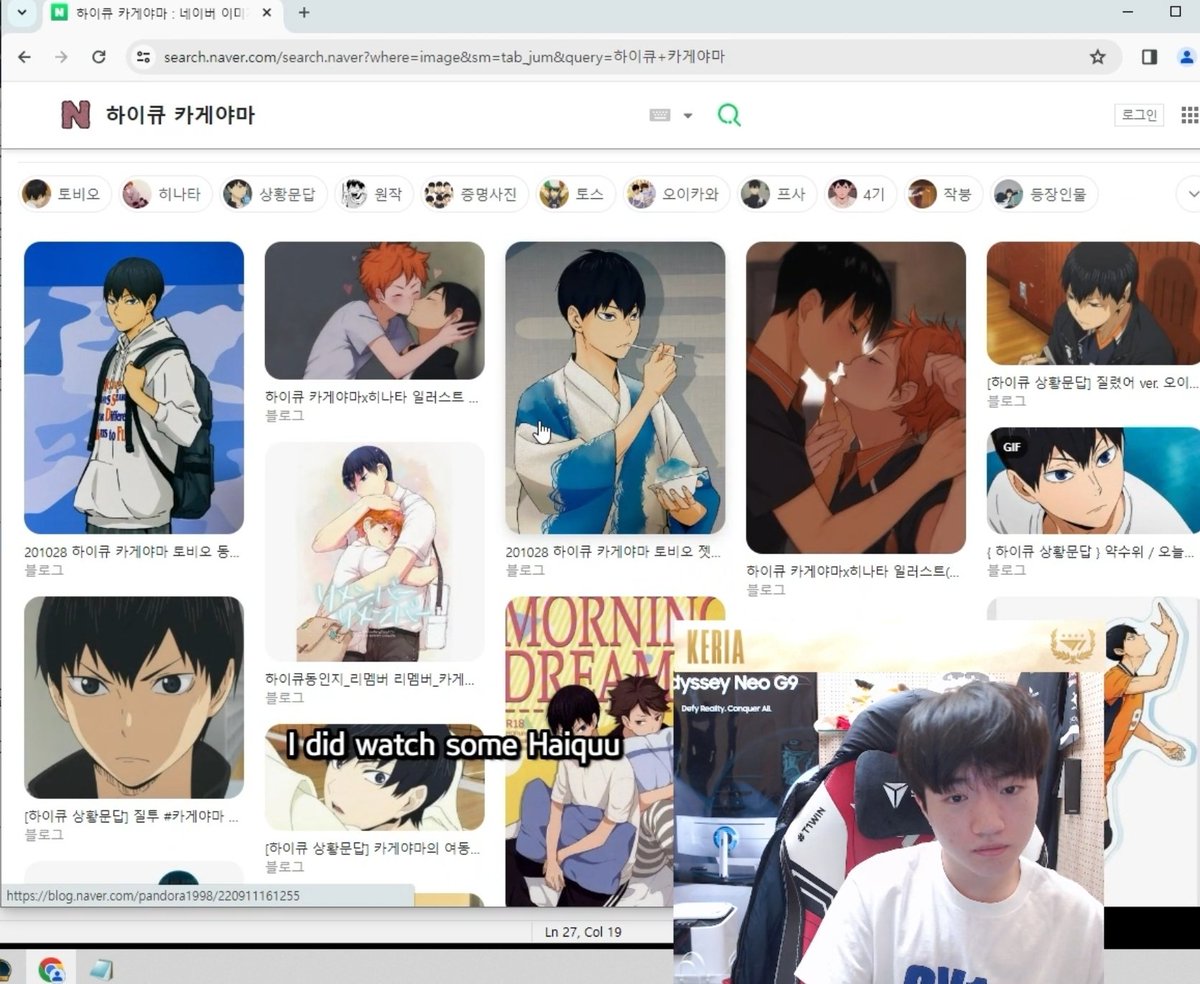Select the 등장인물 filter chip
This screenshot has width=1200, height=984.
tap(1045, 194)
